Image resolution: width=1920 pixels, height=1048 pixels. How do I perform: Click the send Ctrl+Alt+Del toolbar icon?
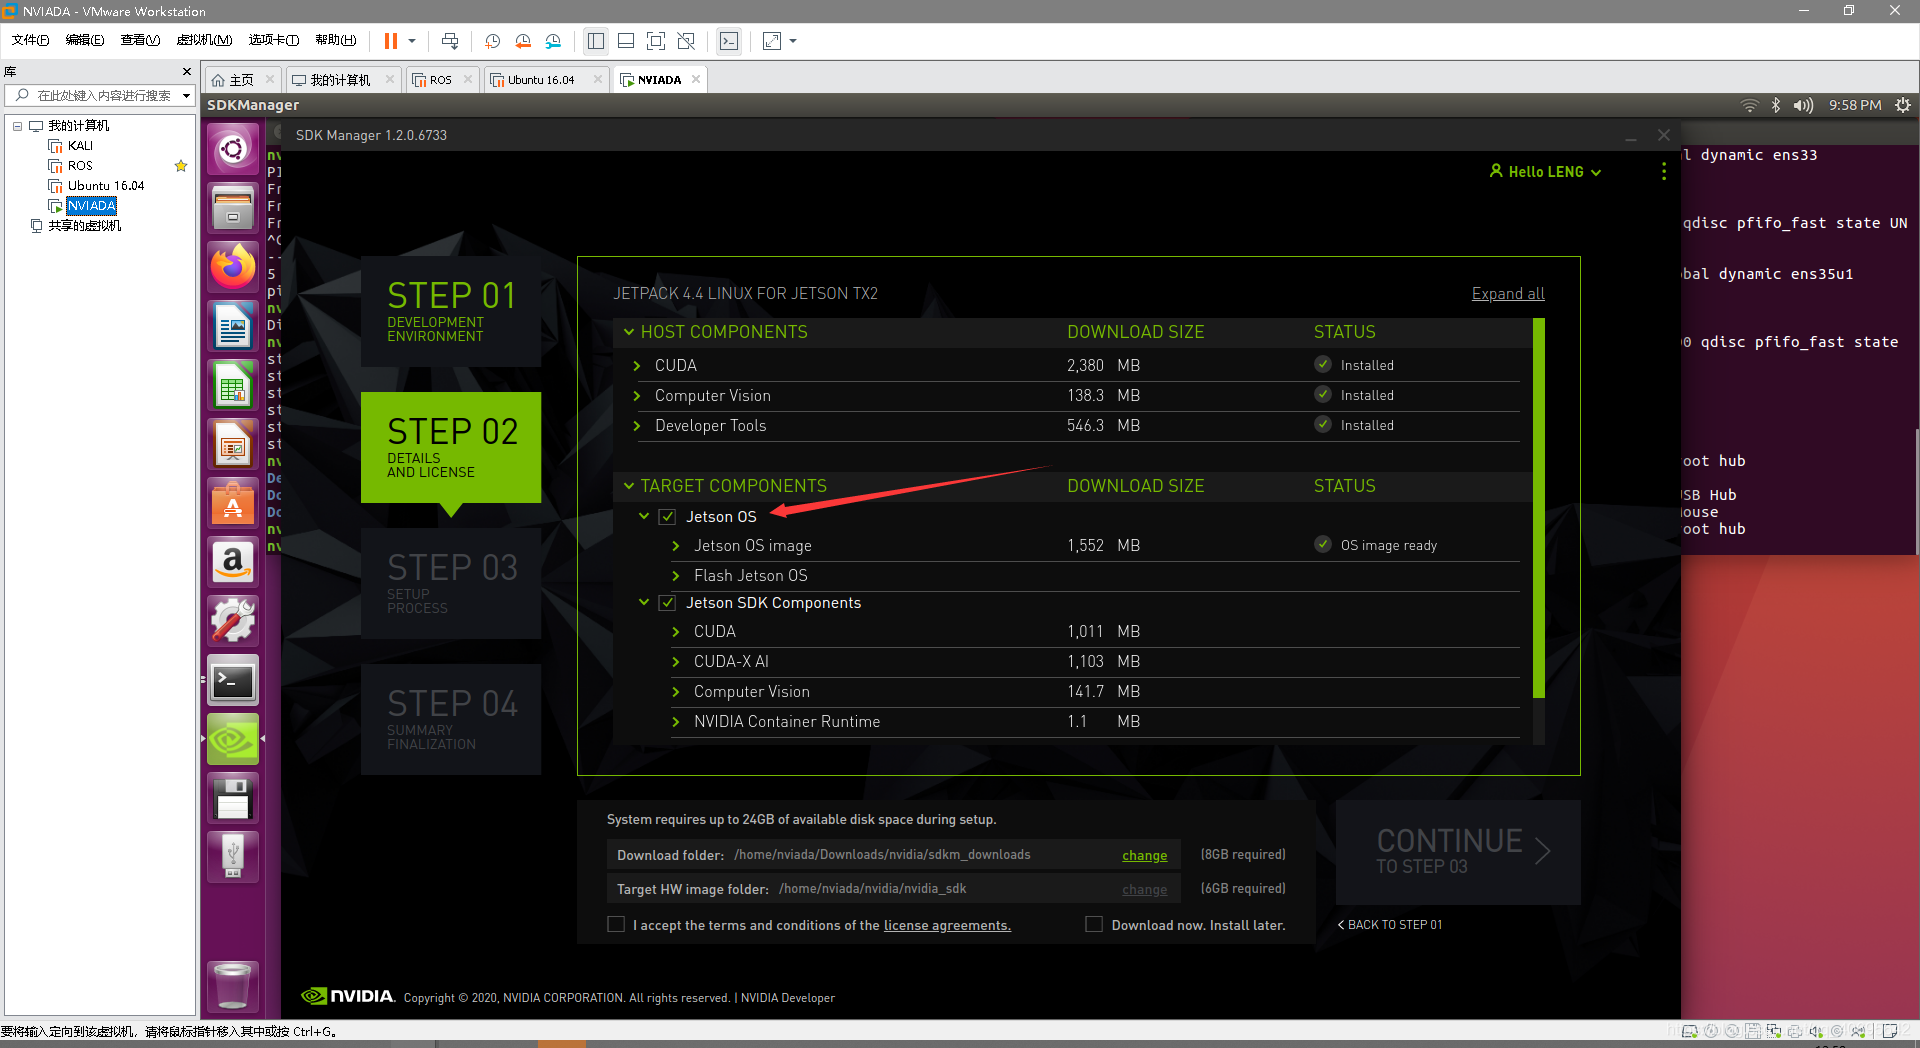[x=450, y=41]
